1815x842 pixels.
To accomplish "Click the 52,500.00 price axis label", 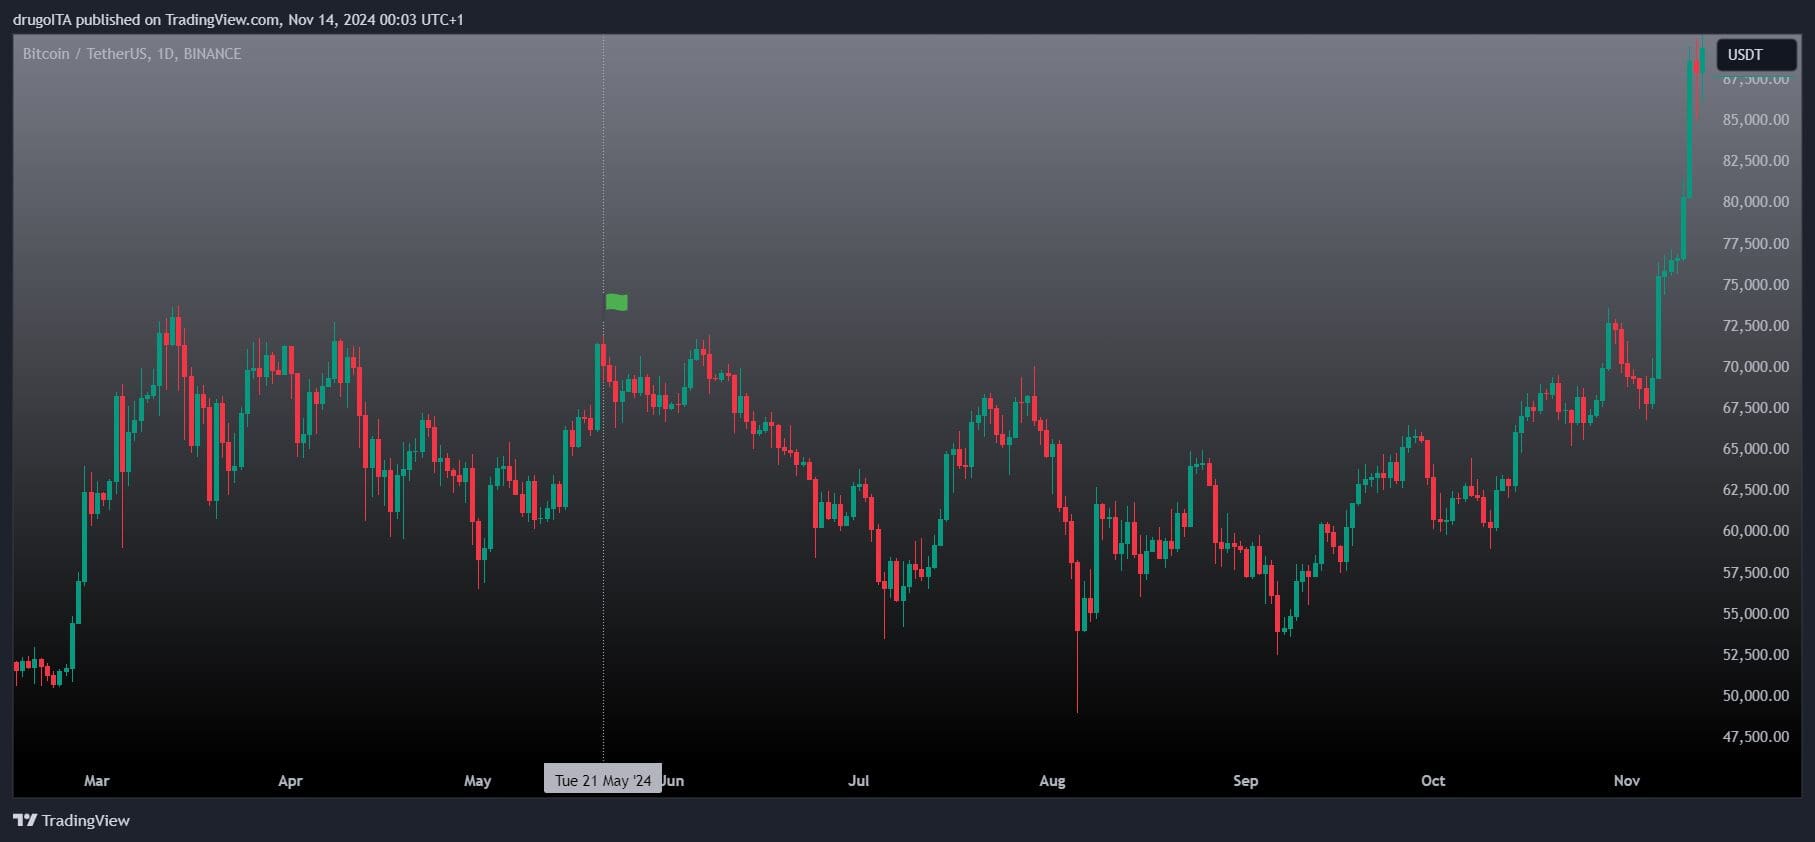I will pos(1755,654).
